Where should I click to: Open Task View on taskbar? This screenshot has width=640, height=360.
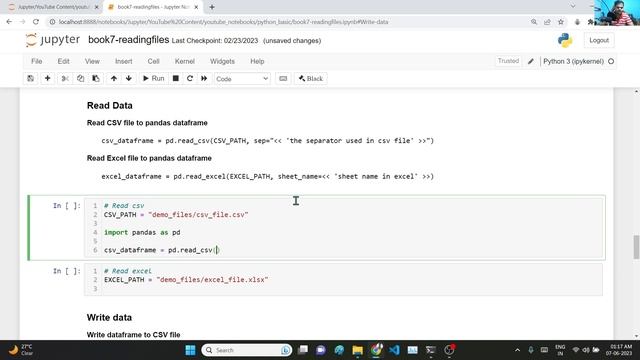point(303,350)
